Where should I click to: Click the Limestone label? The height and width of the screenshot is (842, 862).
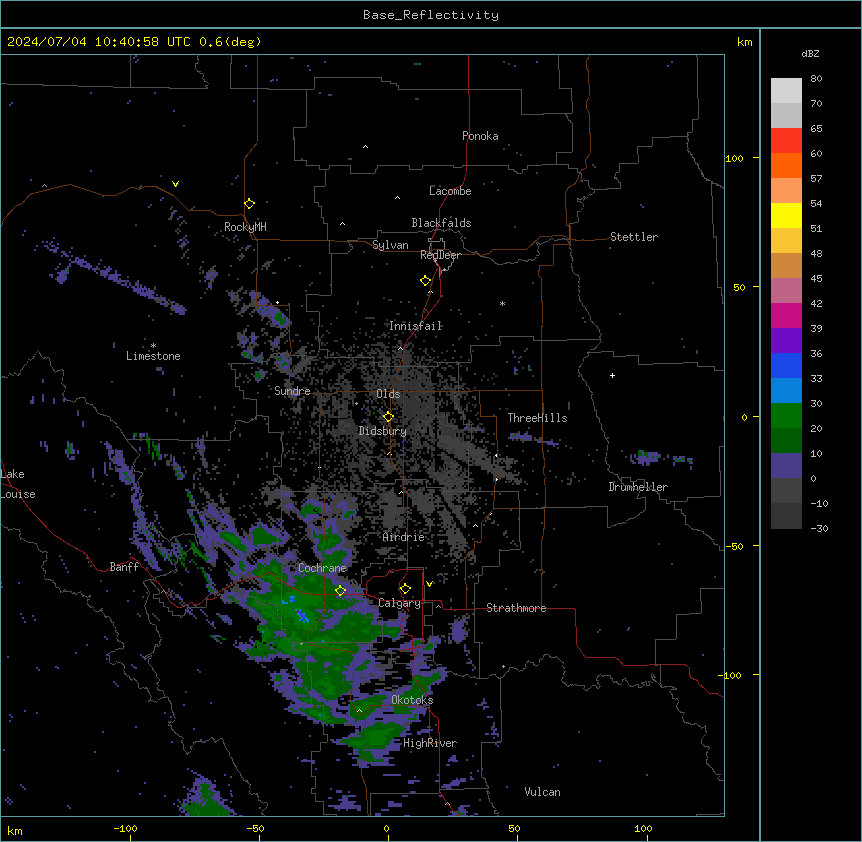pyautogui.click(x=153, y=356)
